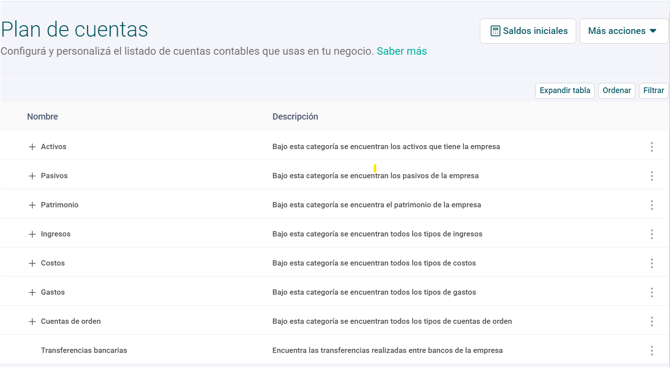Open three-dot menu for Gastos row
Screen dimensions: 670x367
point(652,292)
